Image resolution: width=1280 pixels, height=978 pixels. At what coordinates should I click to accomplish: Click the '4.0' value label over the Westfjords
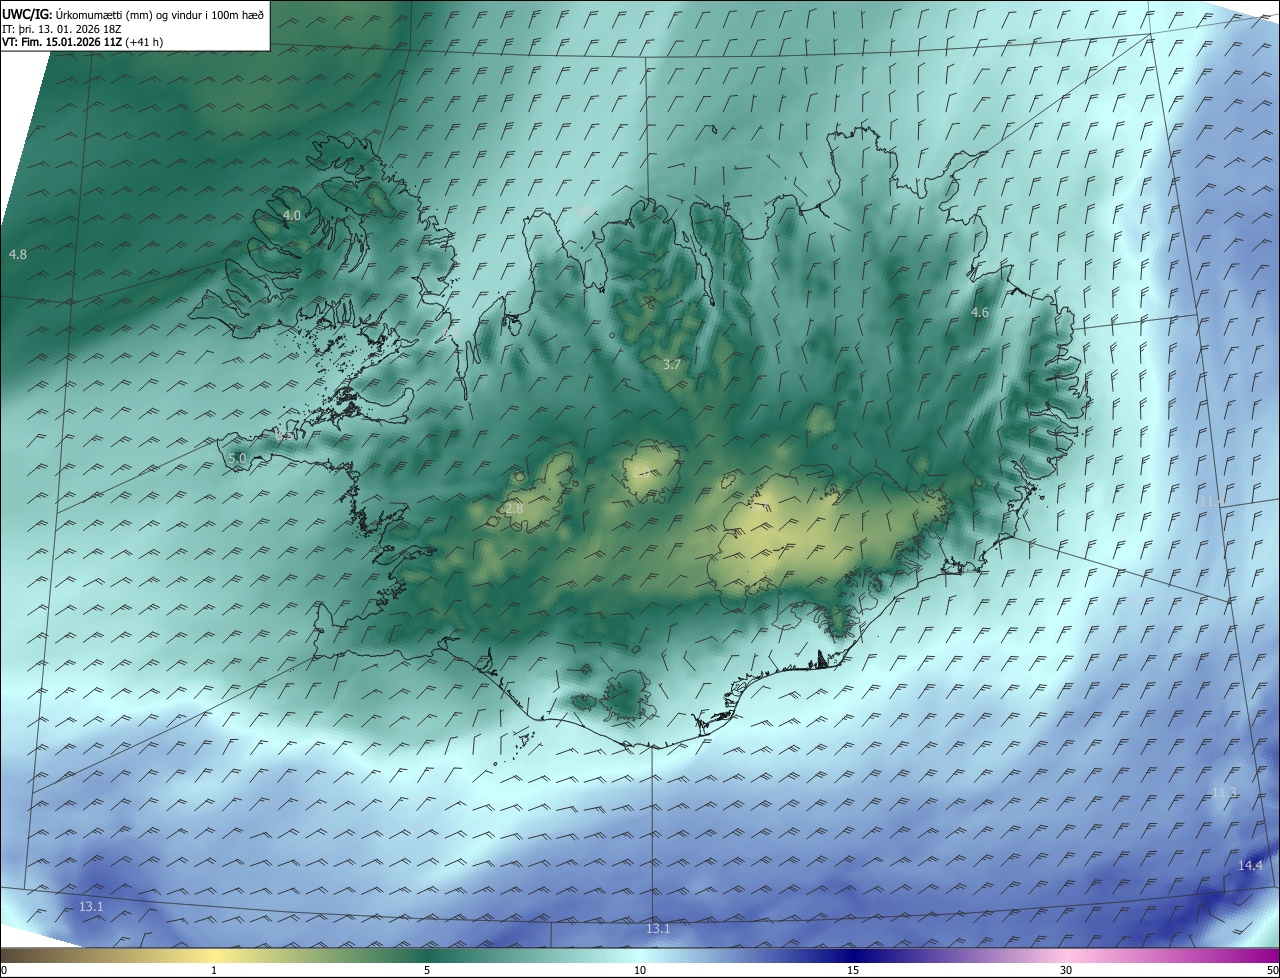292,215
